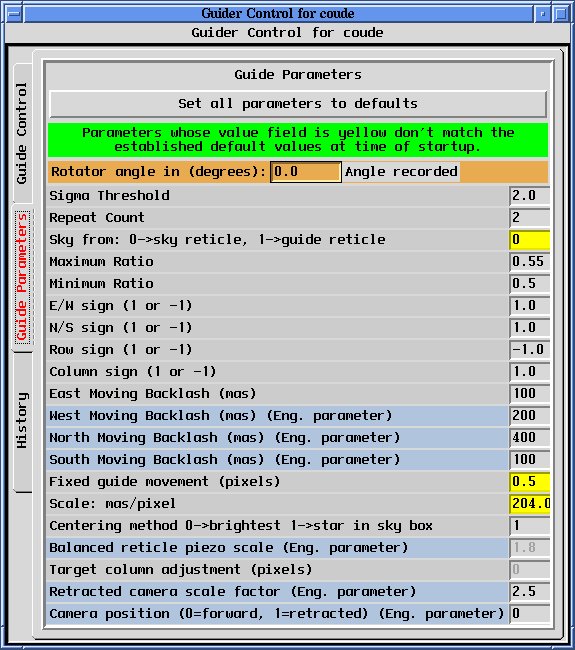
Task: Click the Target column adjustment (pixels) label
Action: tap(180, 570)
